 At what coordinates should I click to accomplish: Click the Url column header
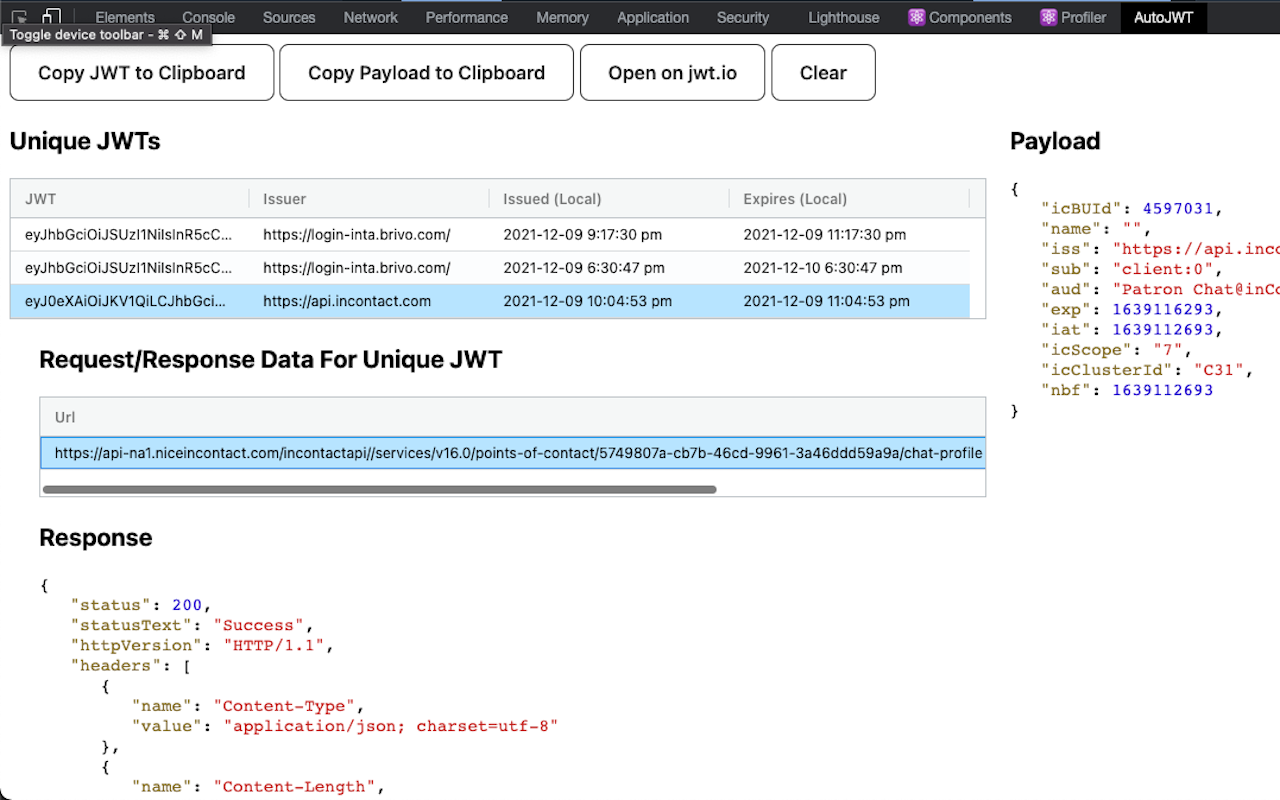click(x=513, y=416)
